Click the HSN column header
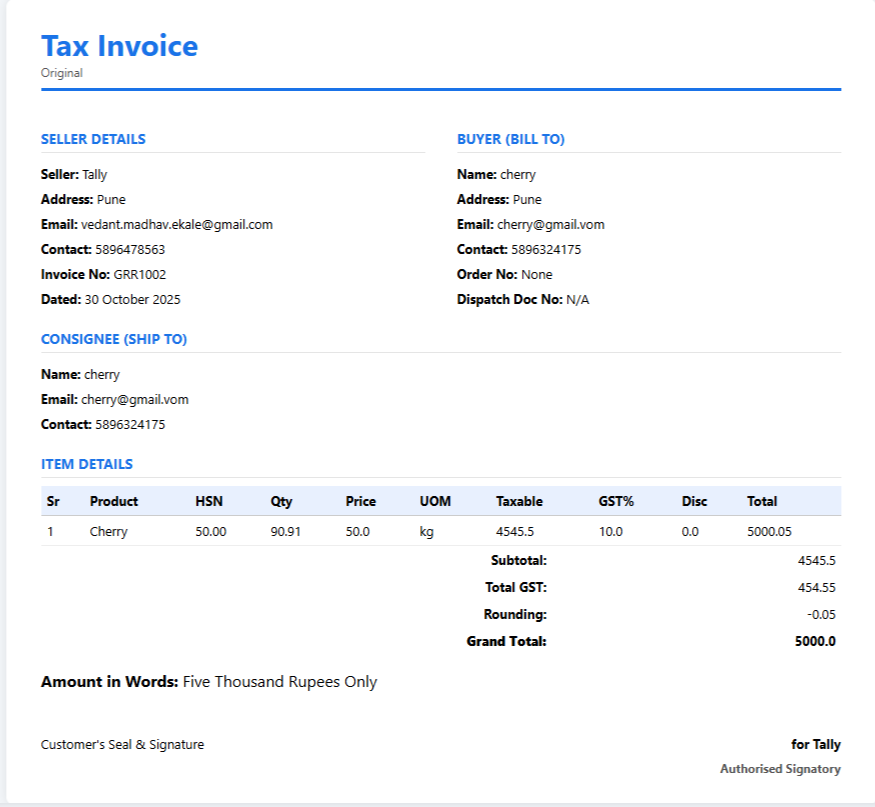875x807 pixels. click(x=209, y=502)
